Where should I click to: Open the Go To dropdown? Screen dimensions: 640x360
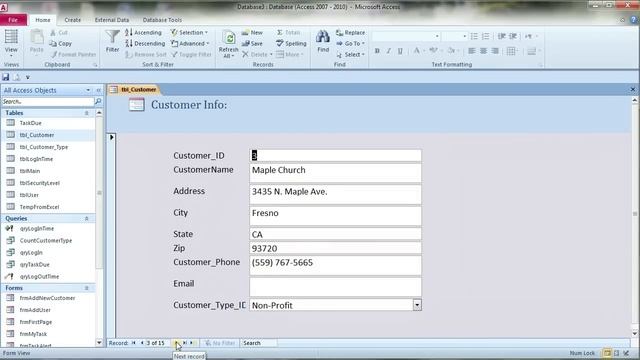[x=350, y=43]
